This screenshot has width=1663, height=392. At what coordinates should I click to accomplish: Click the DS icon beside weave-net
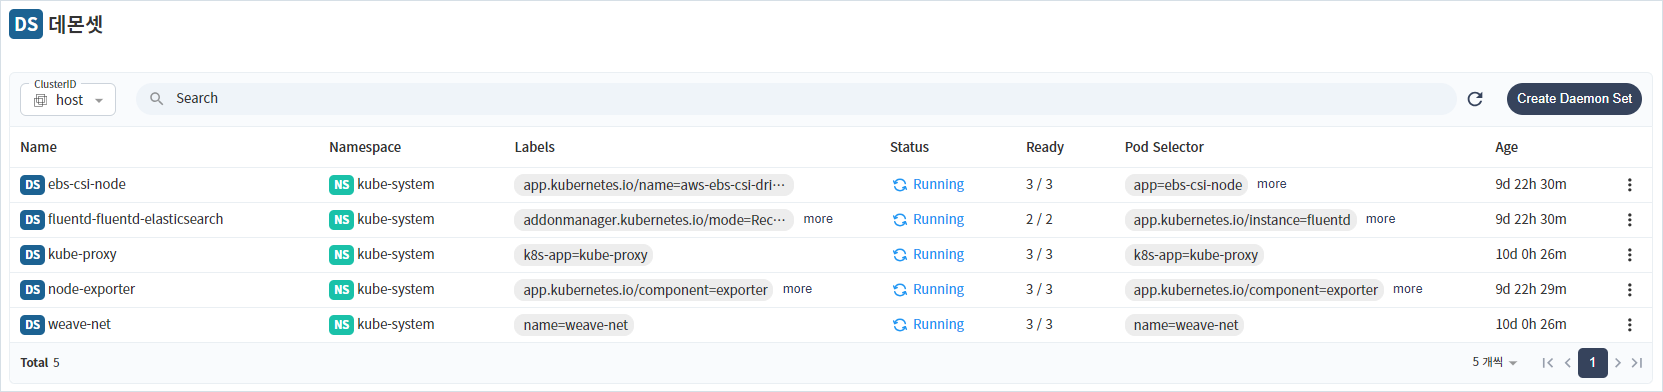[x=32, y=325]
